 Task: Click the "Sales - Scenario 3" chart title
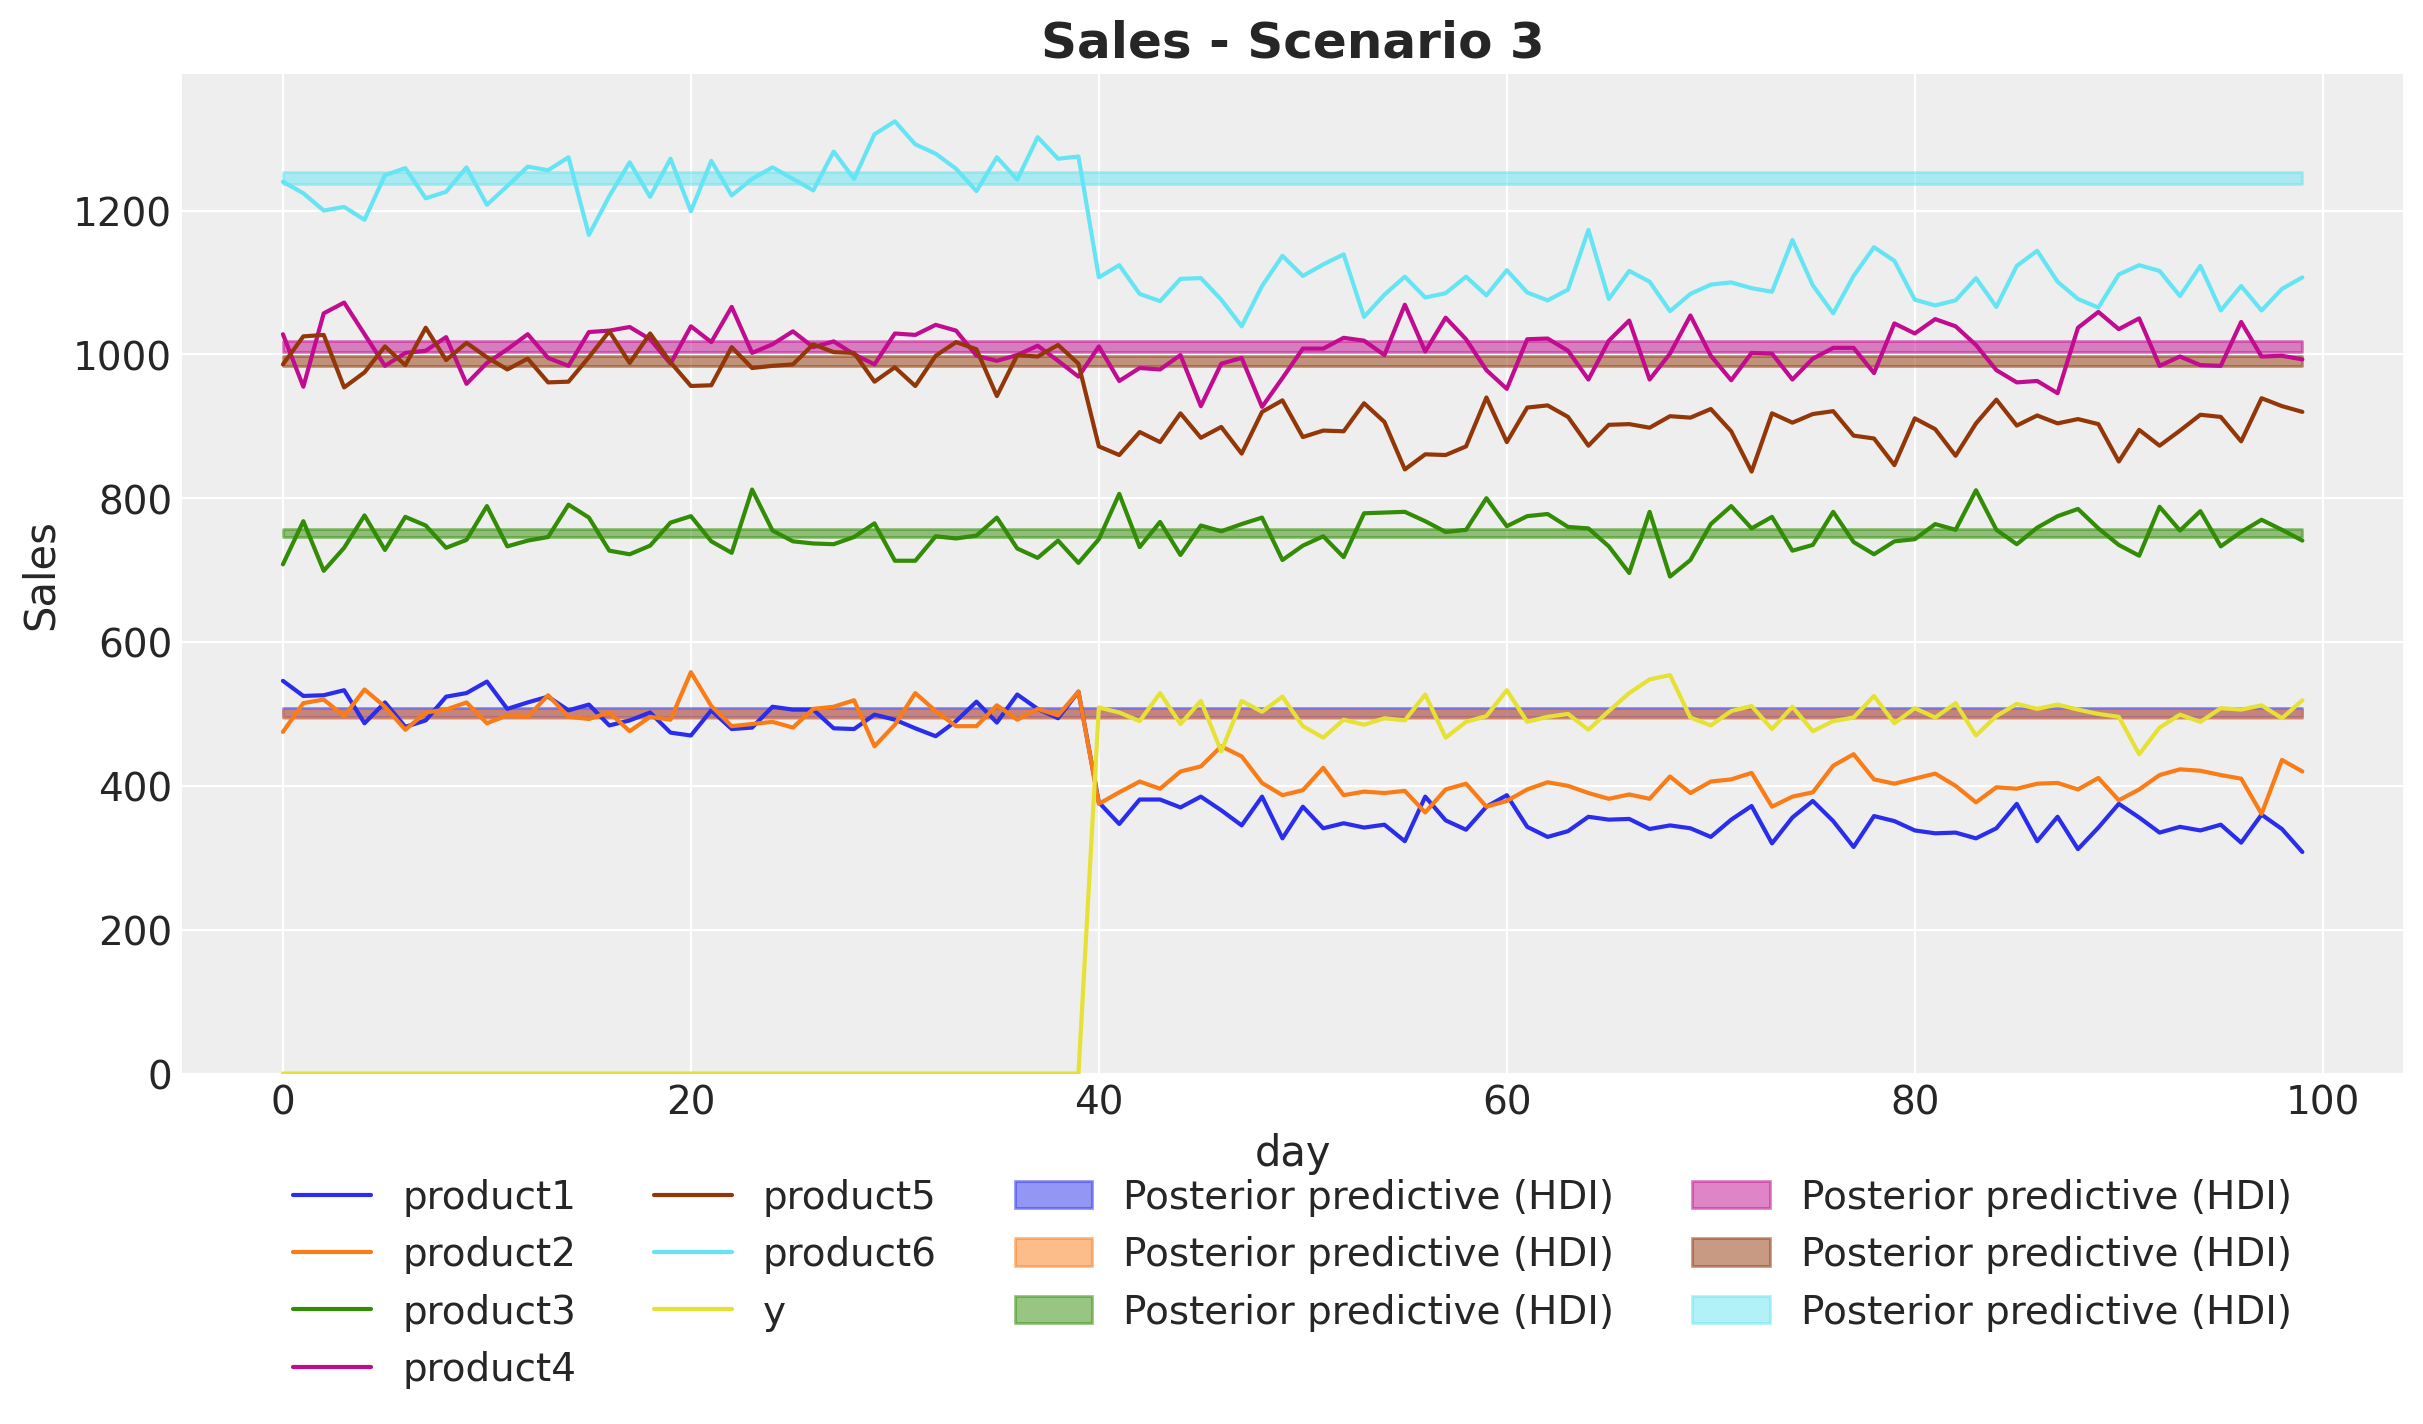[x=1292, y=42]
